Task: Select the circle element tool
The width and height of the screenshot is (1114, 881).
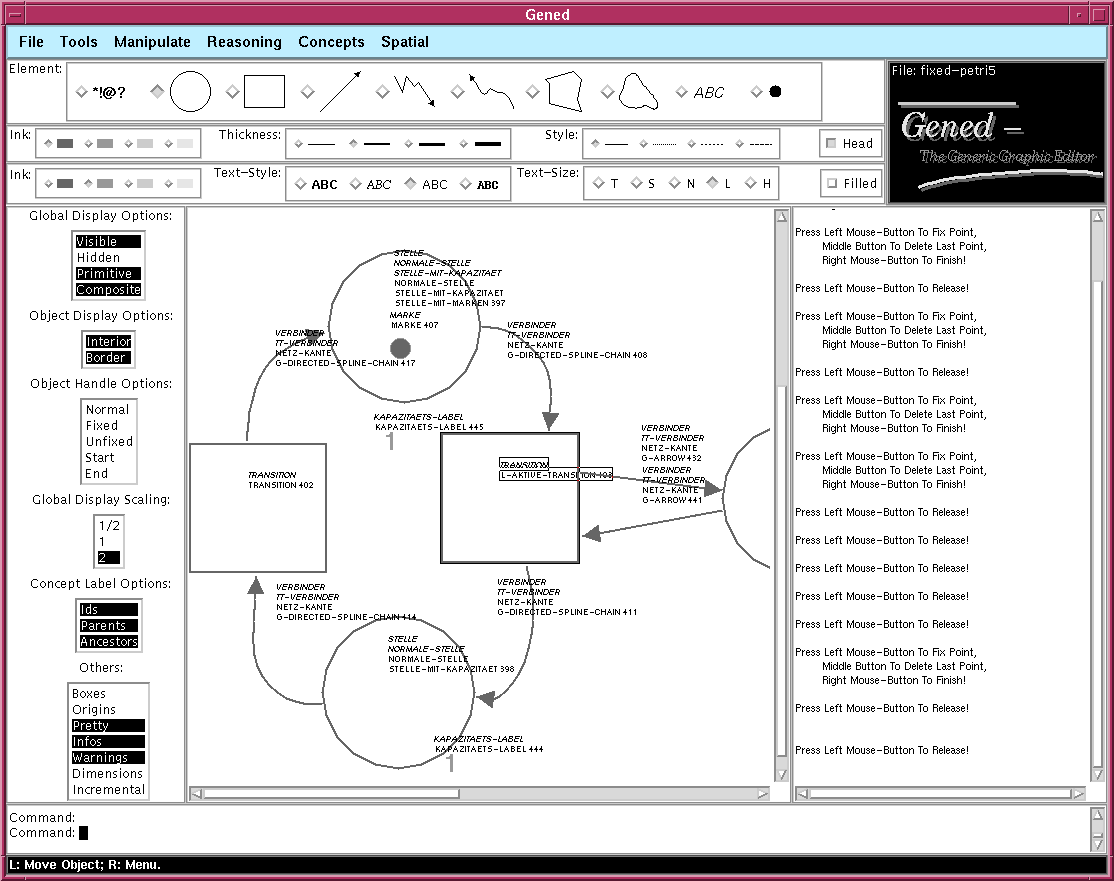Action: pyautogui.click(x=190, y=92)
